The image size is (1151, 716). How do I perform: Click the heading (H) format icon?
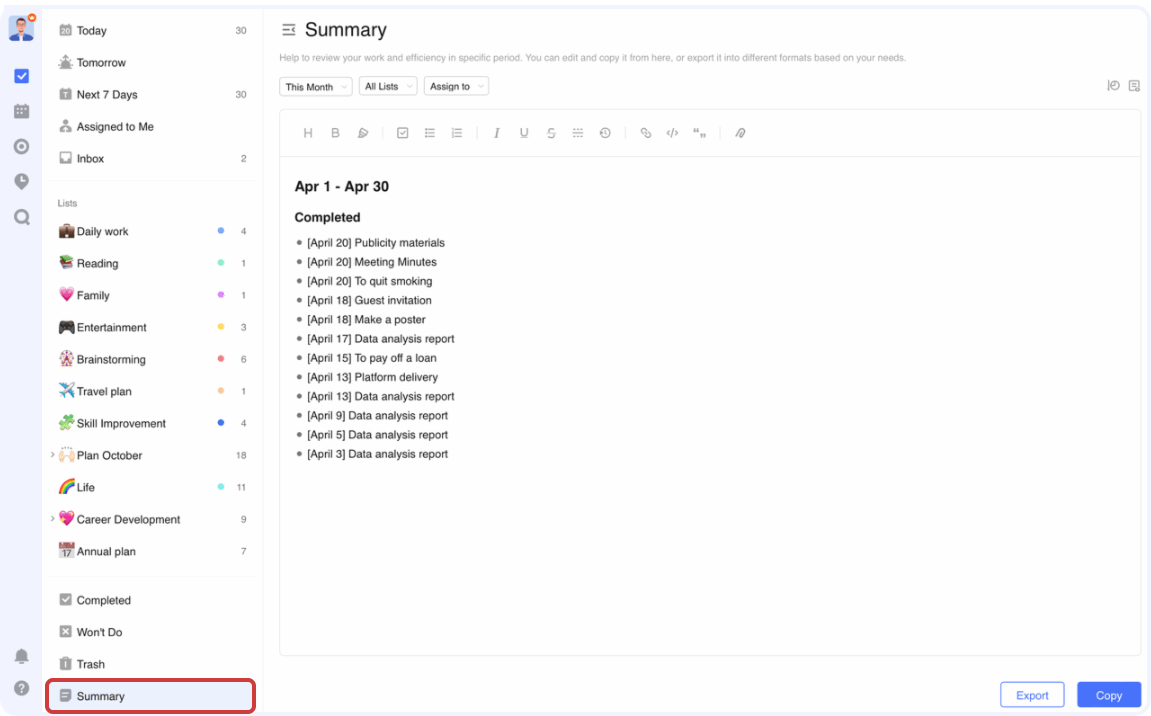308,133
